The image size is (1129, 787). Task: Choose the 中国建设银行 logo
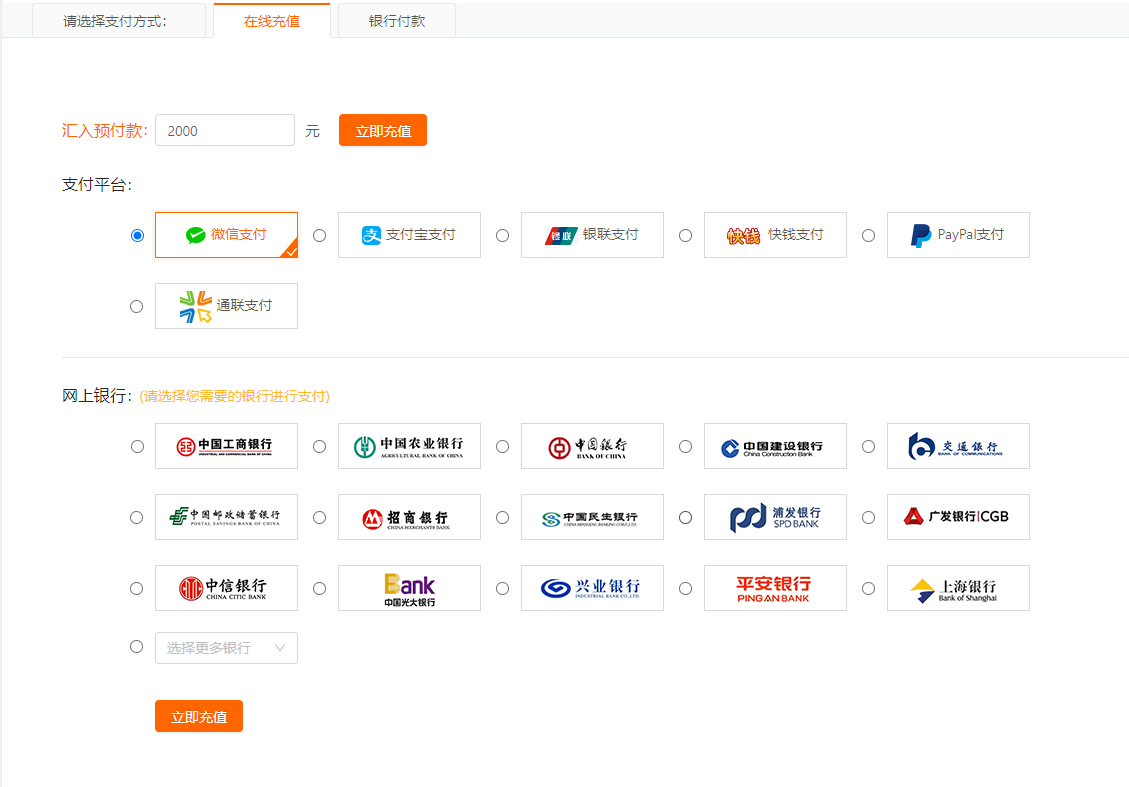(775, 446)
